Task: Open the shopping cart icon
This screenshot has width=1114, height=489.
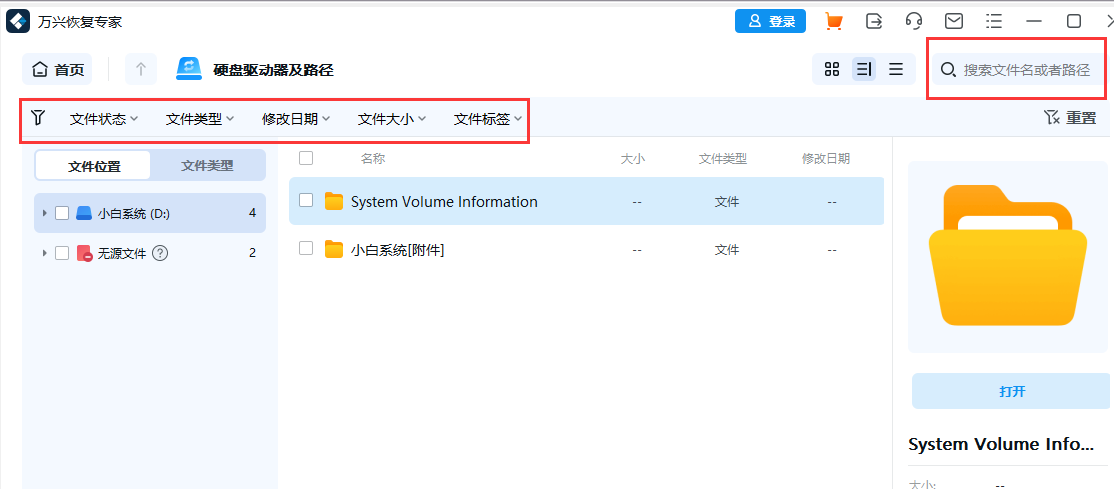Action: coord(833,21)
